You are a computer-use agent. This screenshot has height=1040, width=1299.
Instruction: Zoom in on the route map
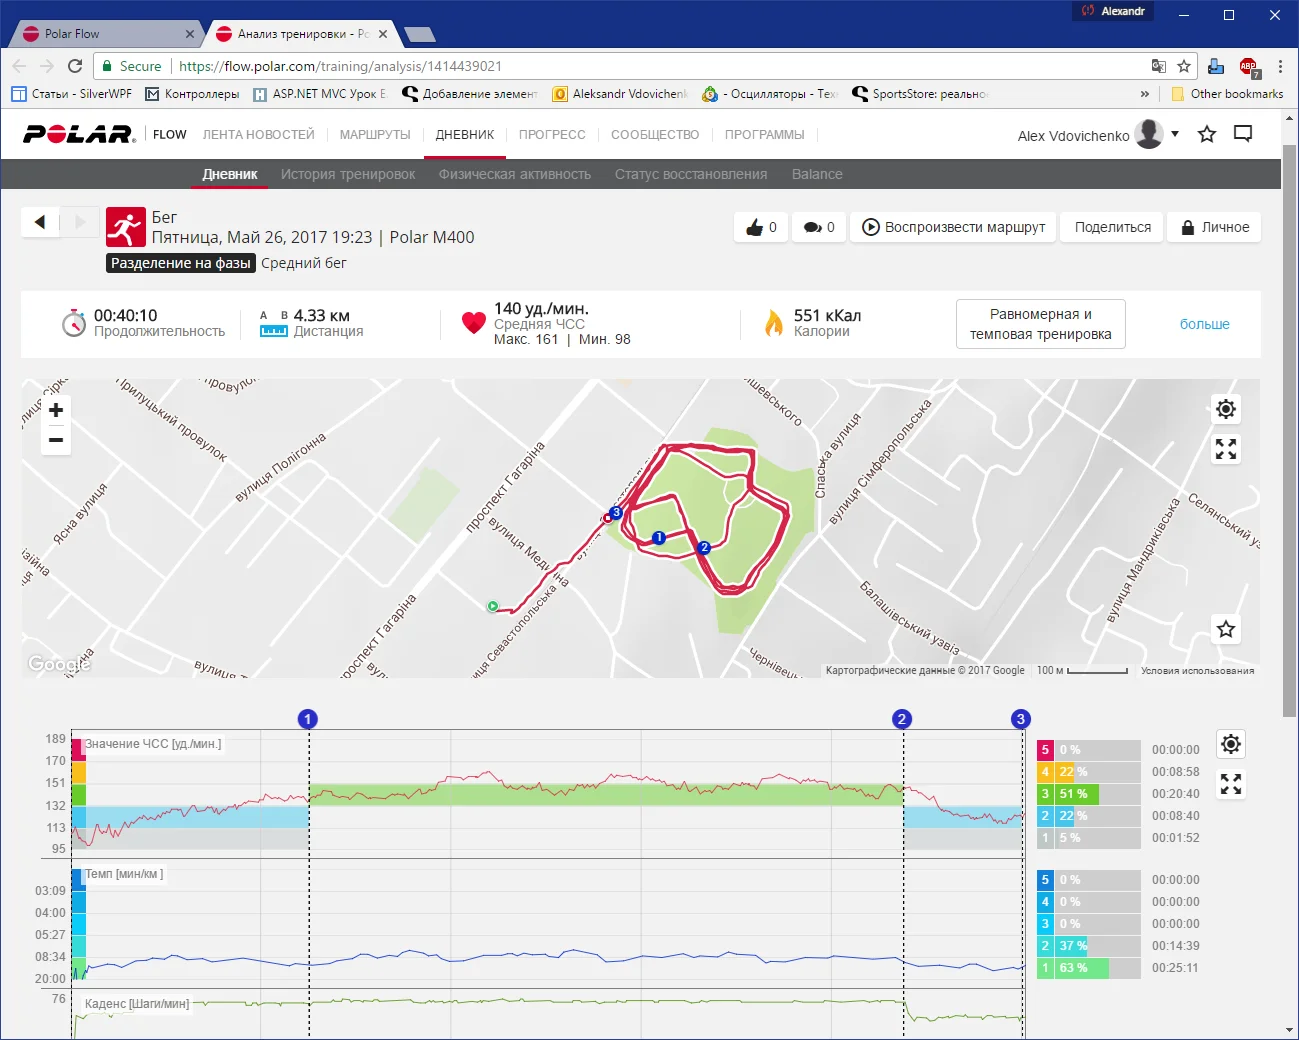pos(56,410)
